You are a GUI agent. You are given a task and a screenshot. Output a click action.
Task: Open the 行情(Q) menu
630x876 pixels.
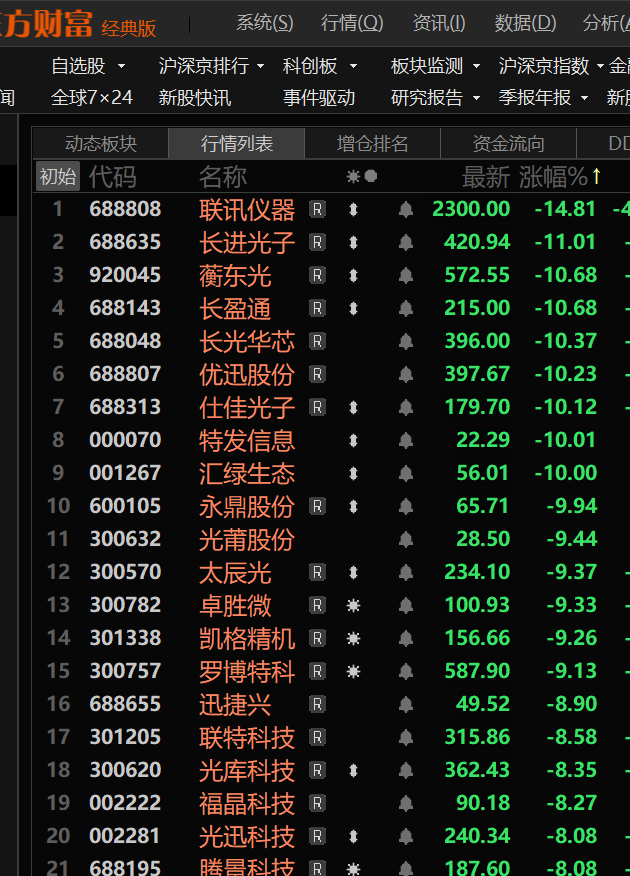[352, 23]
